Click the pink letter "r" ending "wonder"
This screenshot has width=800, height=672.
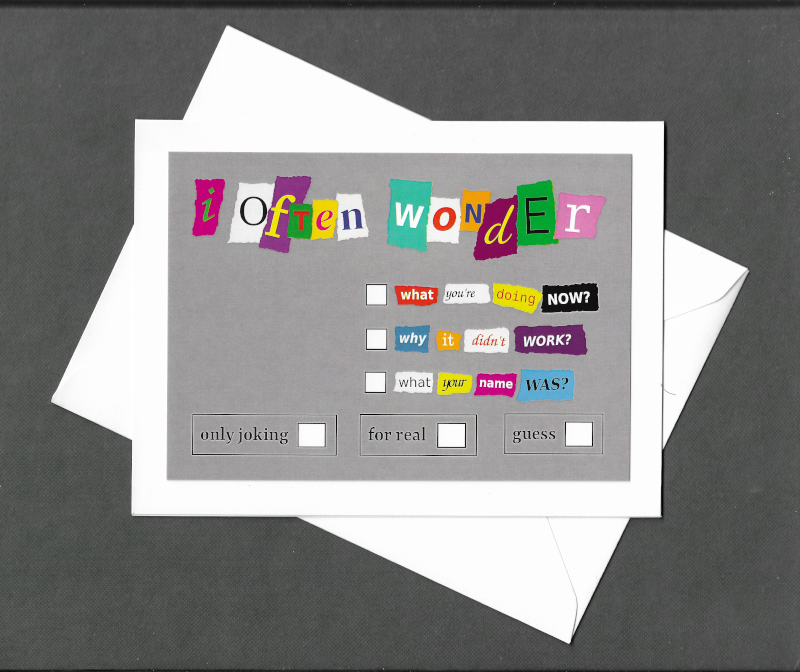click(578, 214)
